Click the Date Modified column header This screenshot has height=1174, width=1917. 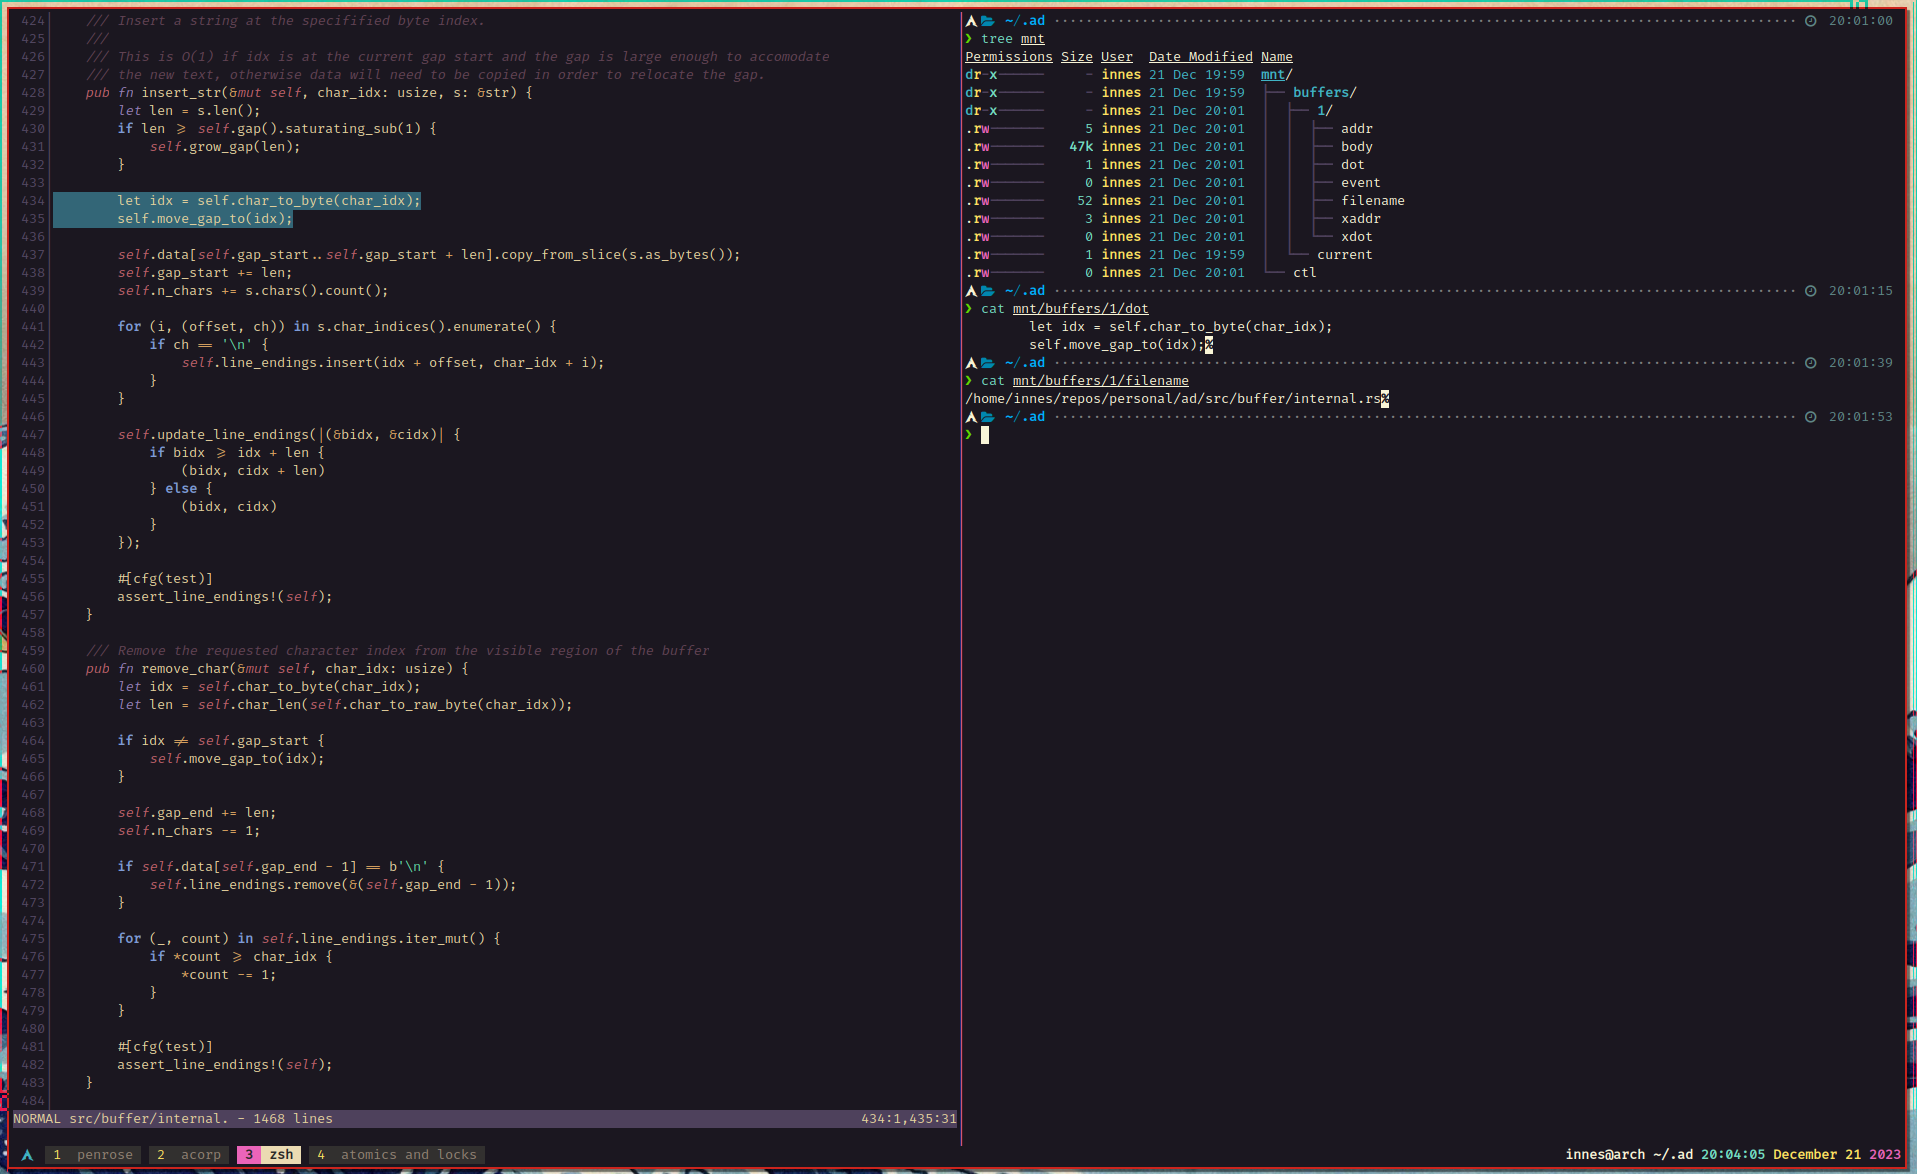point(1200,57)
